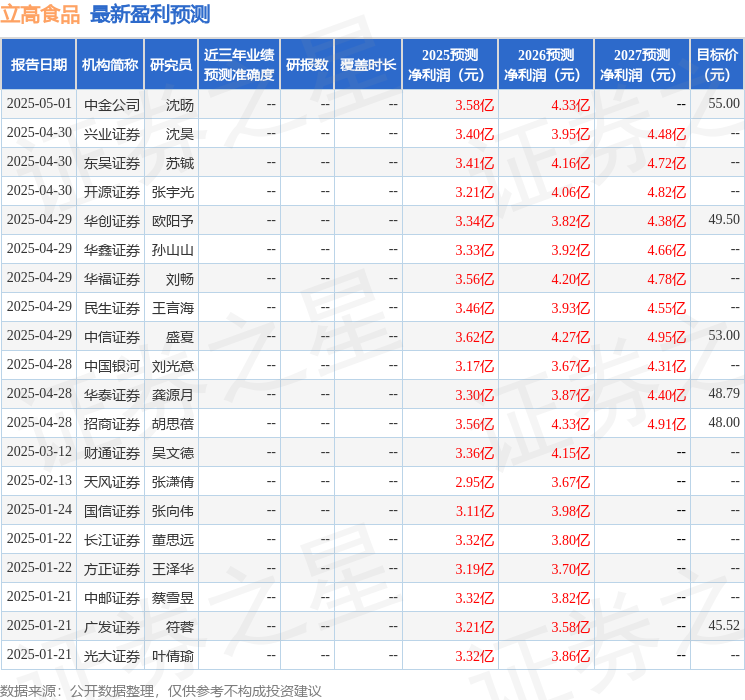Viewport: 745px width, 700px height.
Task: Click the 2025-05-01 report date
Action: coord(39,103)
